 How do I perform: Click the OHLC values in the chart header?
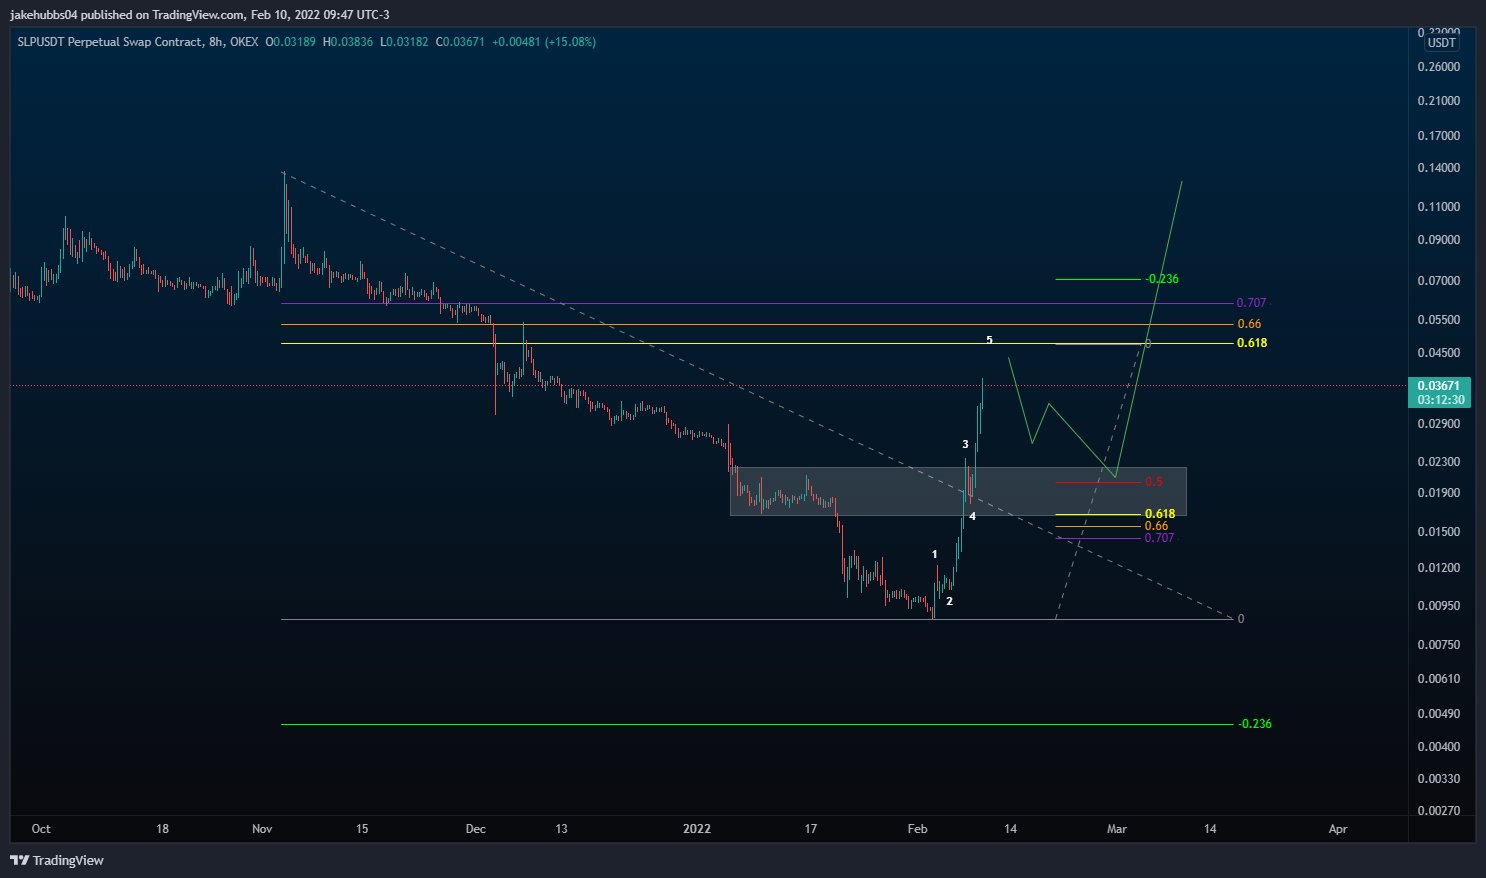click(x=430, y=42)
